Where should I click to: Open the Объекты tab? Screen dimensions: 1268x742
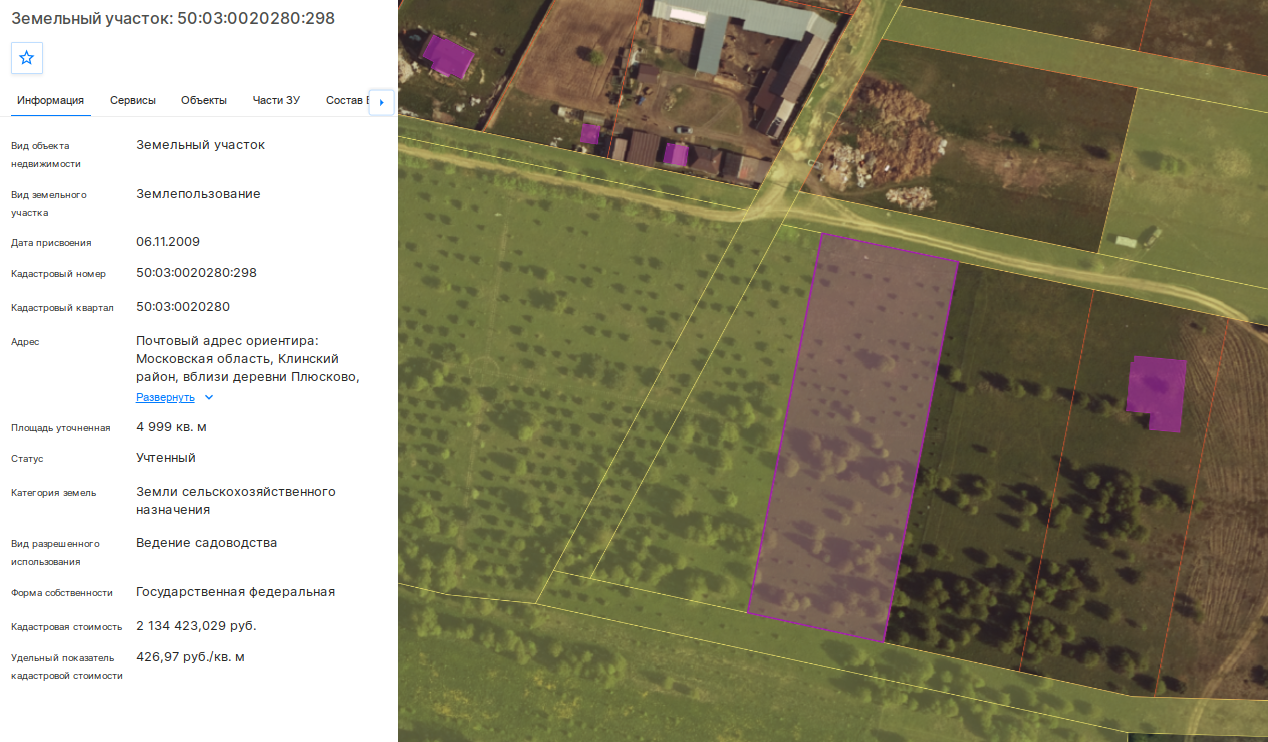click(204, 100)
